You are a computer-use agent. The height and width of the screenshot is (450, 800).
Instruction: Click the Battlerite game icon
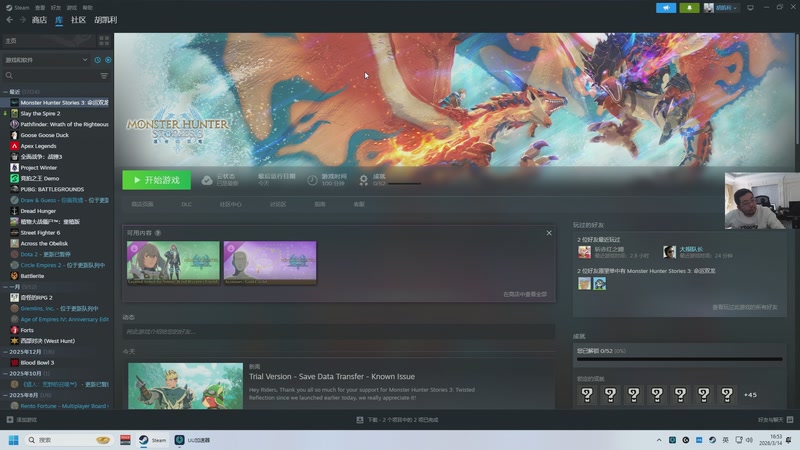(14, 276)
